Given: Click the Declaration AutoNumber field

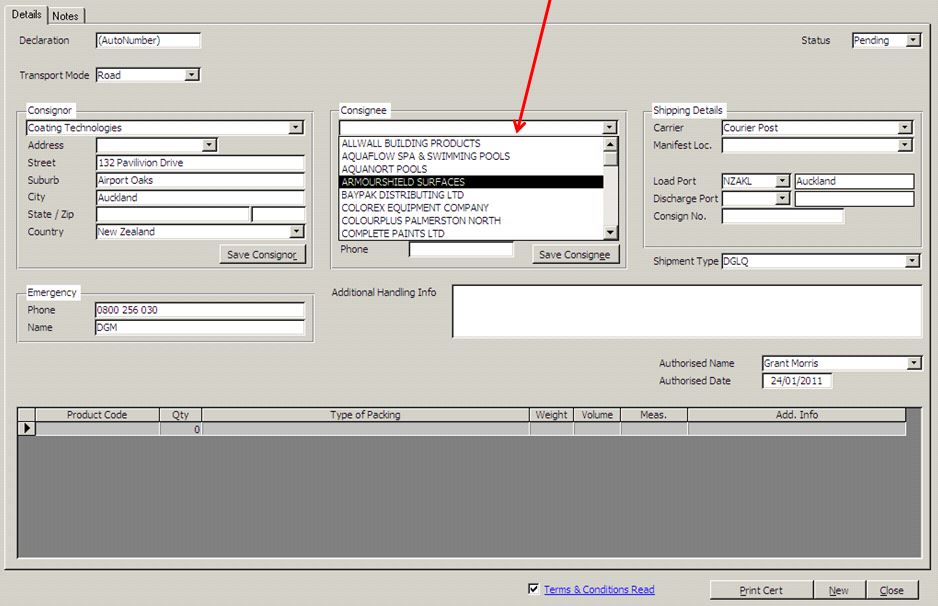Looking at the screenshot, I should 148,40.
